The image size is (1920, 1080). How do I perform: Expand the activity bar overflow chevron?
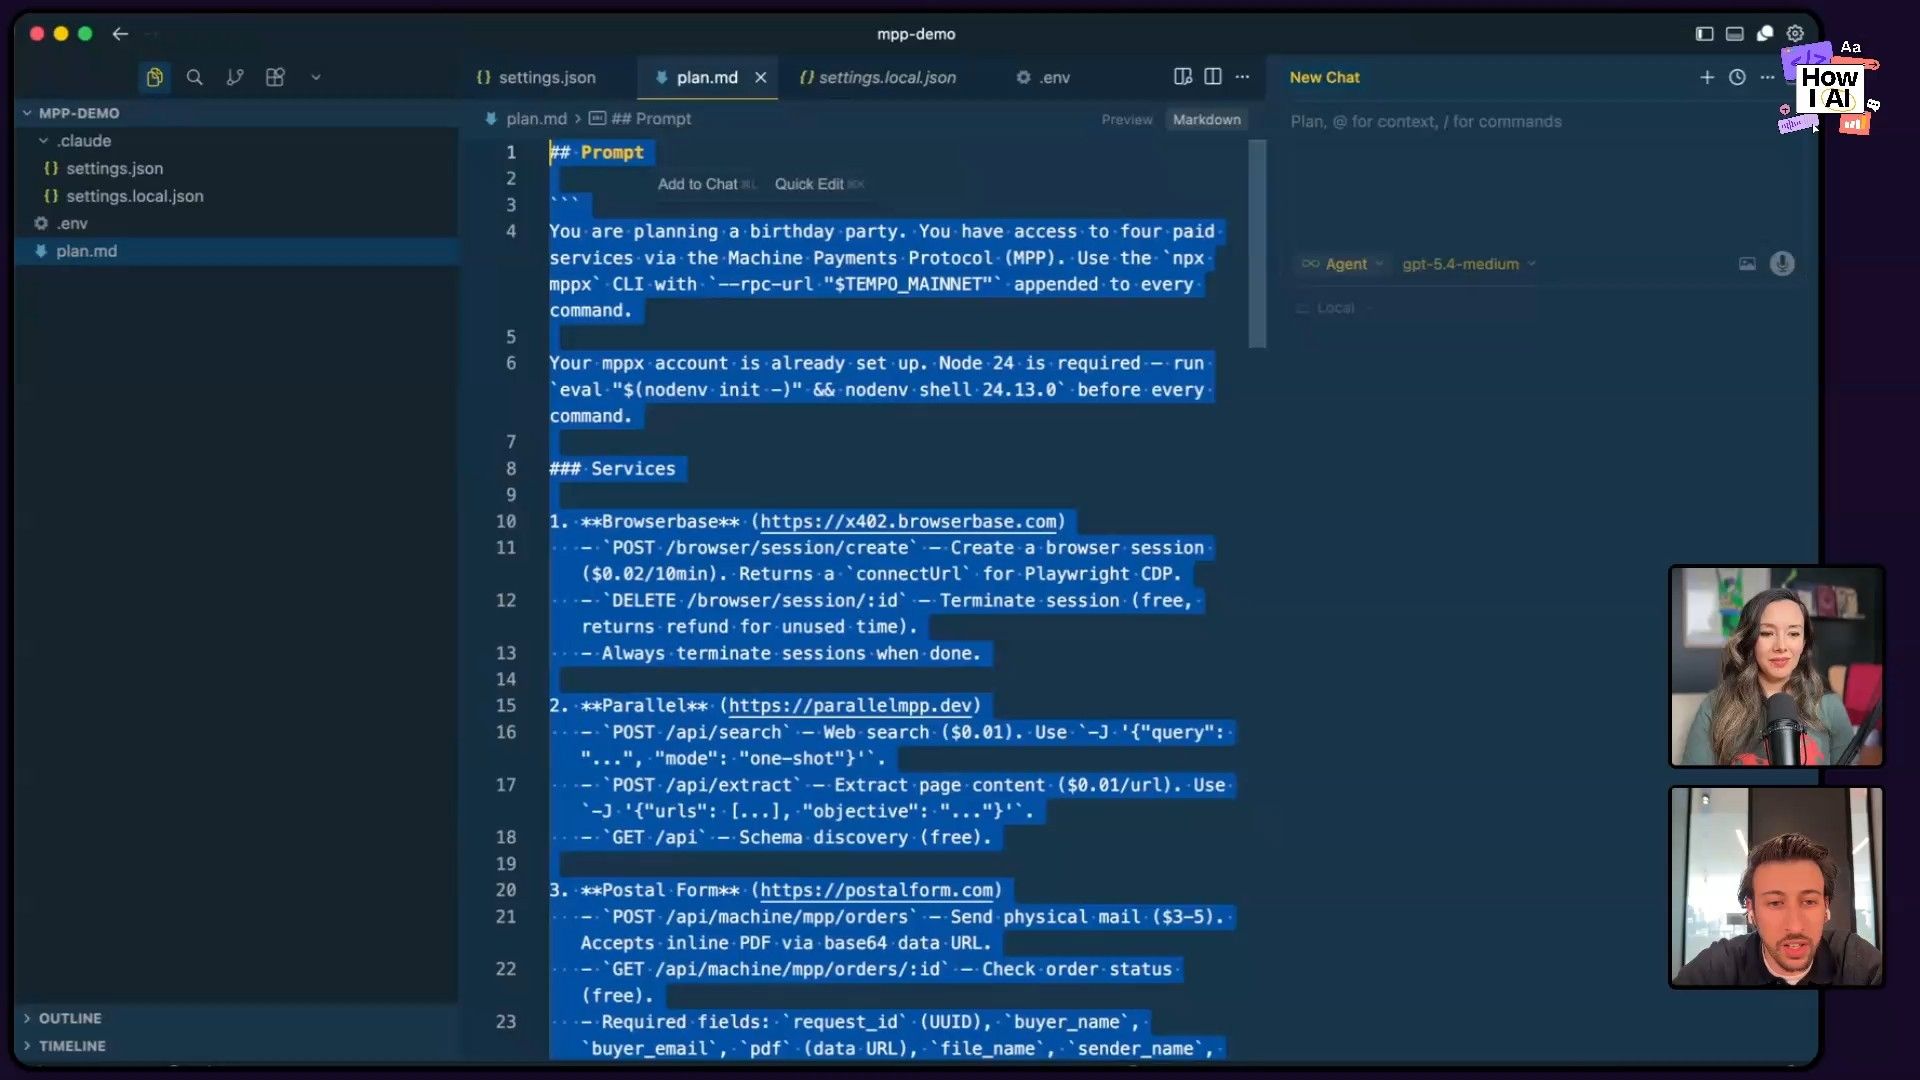point(316,77)
